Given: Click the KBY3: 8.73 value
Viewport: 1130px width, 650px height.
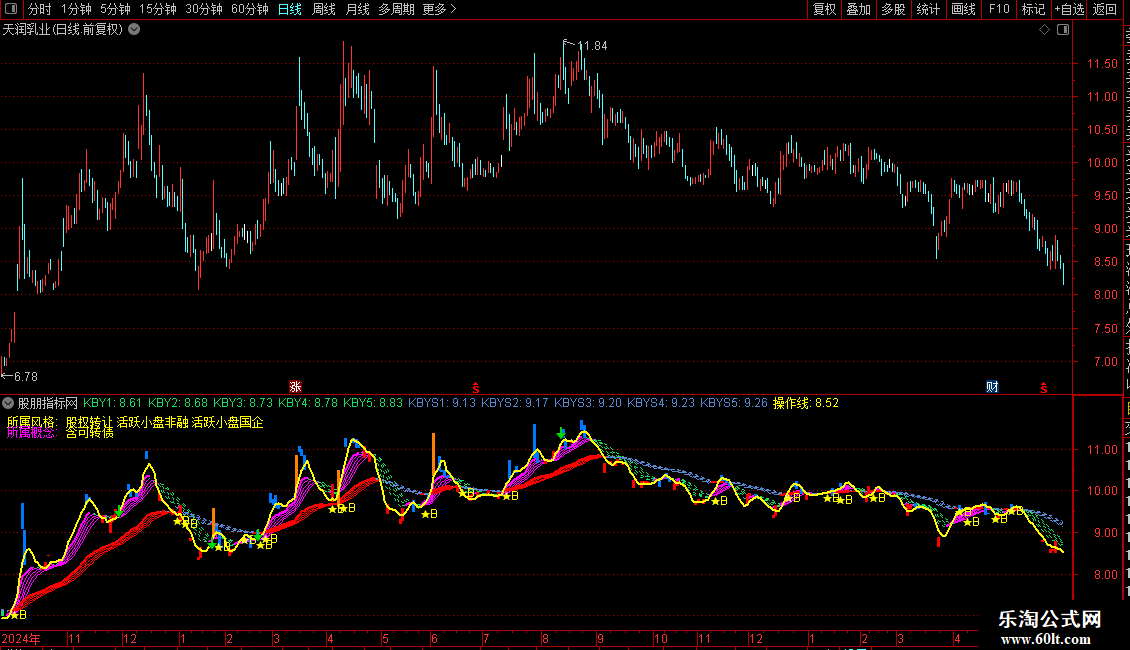Looking at the screenshot, I should coord(243,404).
